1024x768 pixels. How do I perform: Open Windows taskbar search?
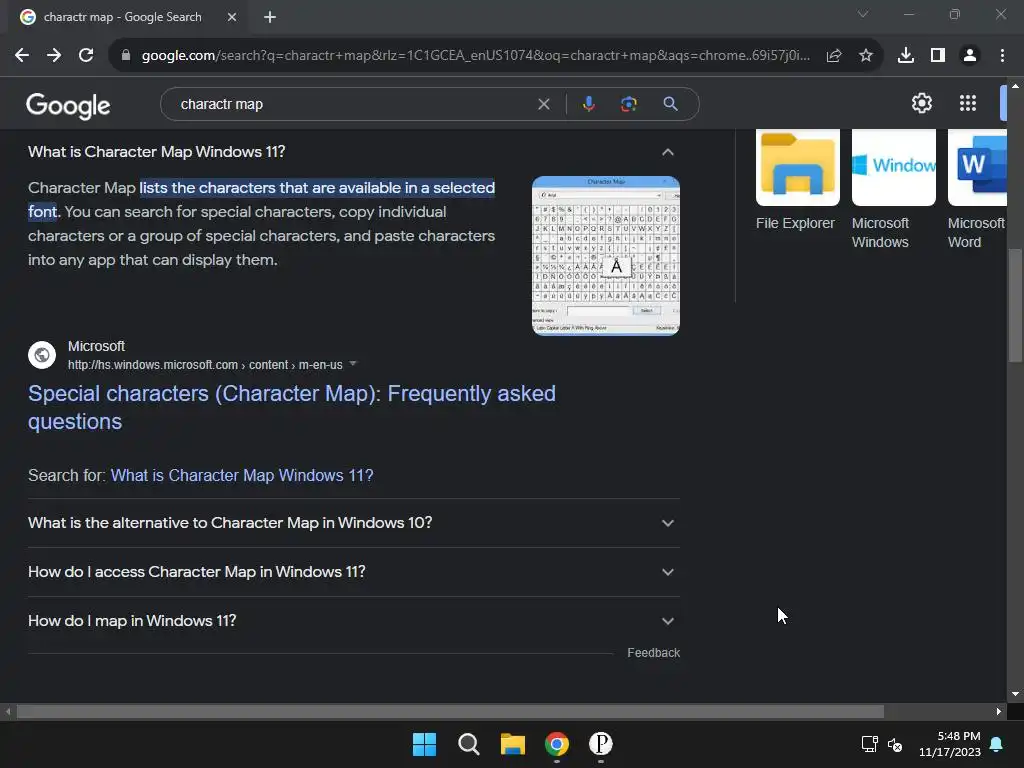468,744
